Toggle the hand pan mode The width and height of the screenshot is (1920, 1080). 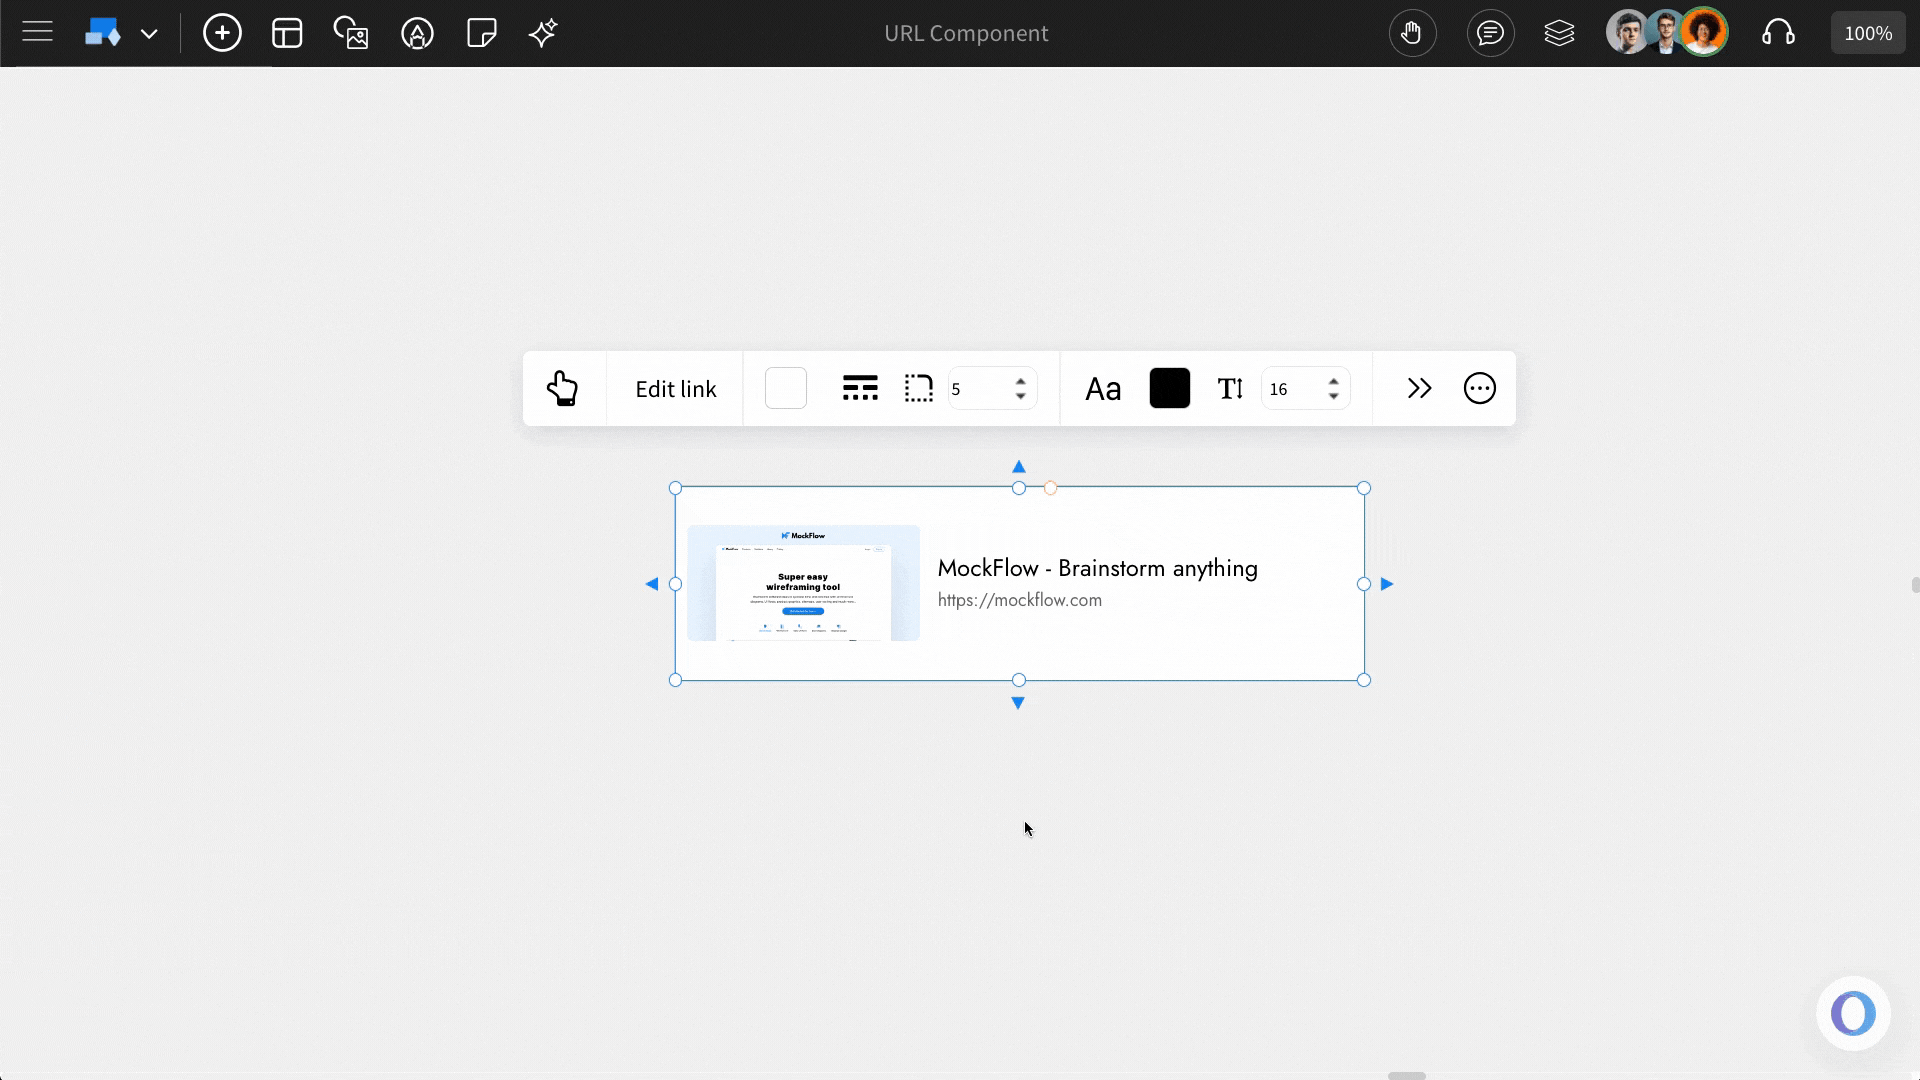pyautogui.click(x=1412, y=33)
